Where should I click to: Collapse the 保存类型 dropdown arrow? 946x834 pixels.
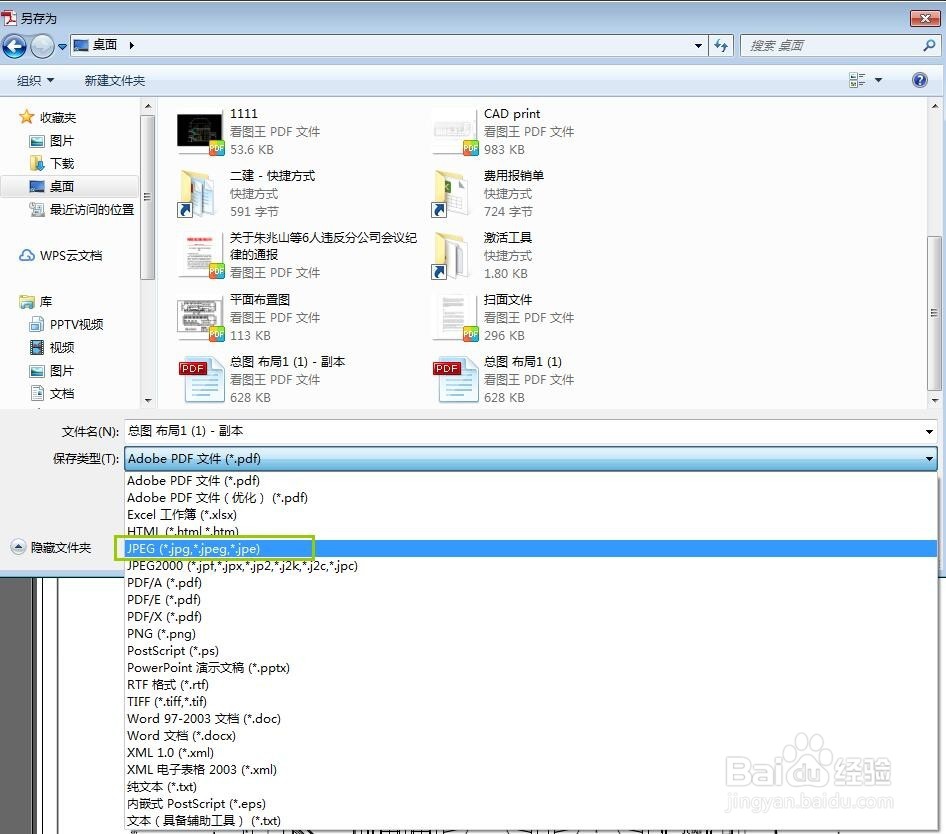click(x=929, y=459)
